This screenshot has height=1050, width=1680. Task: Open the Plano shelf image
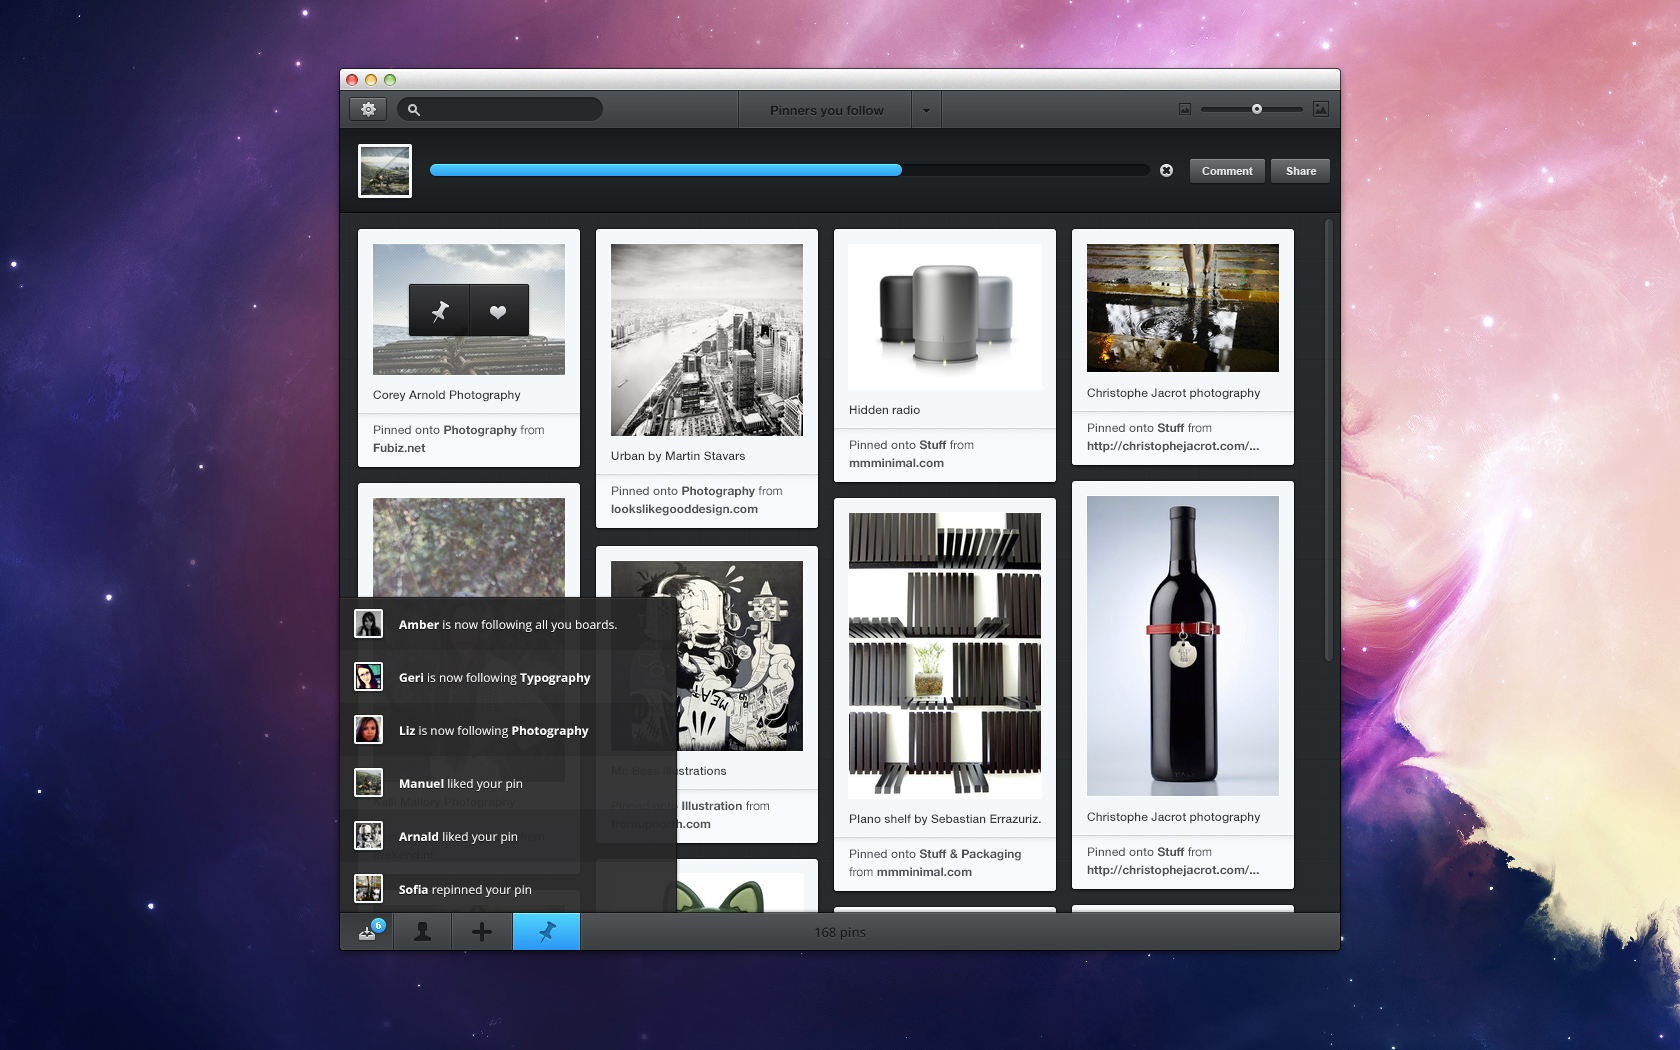click(945, 656)
